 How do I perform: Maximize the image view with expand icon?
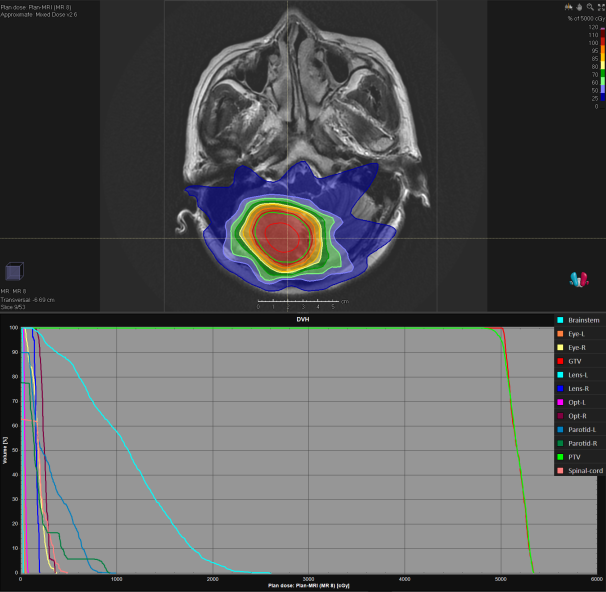click(598, 6)
